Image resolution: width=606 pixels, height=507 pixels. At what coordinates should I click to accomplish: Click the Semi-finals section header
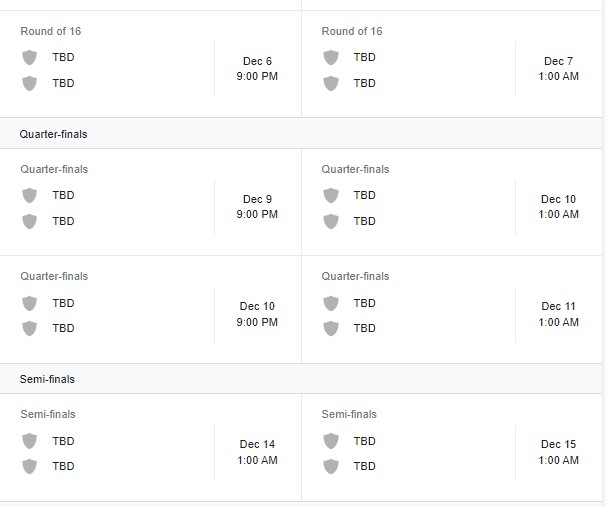(x=47, y=379)
